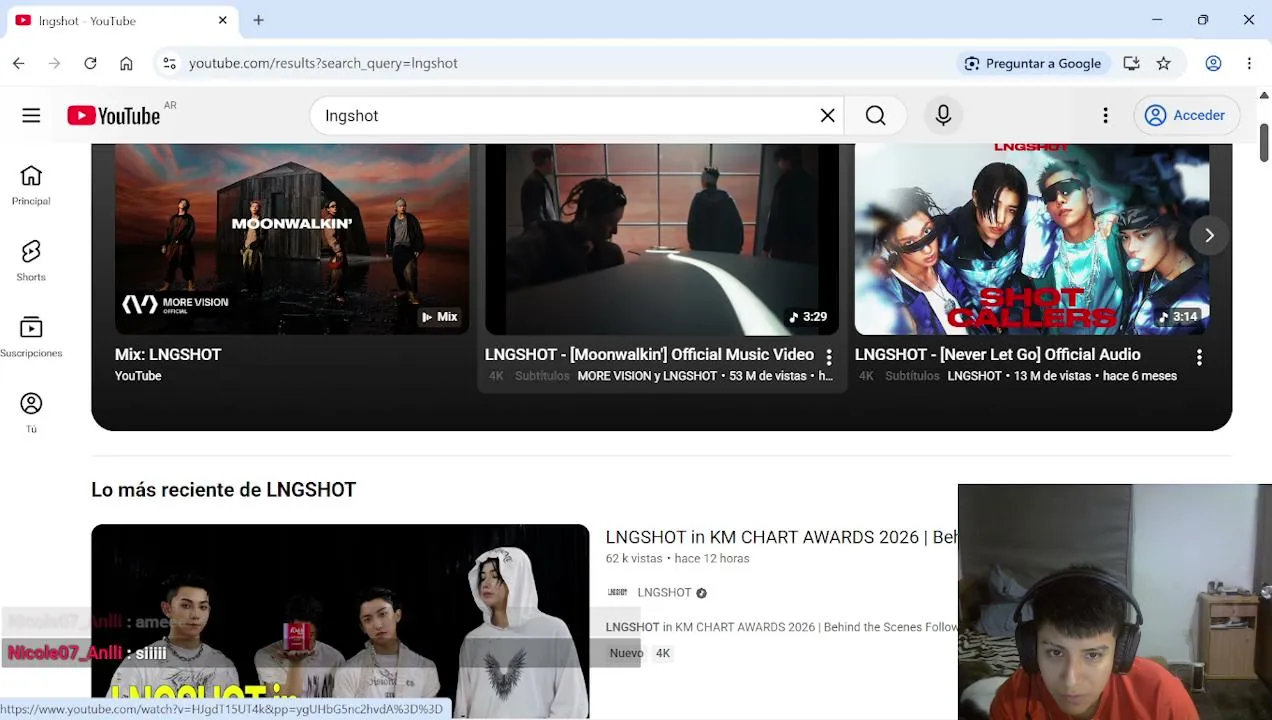Go to the YouTube logo home
Screen dimensions: 1272x720
(x=113, y=116)
